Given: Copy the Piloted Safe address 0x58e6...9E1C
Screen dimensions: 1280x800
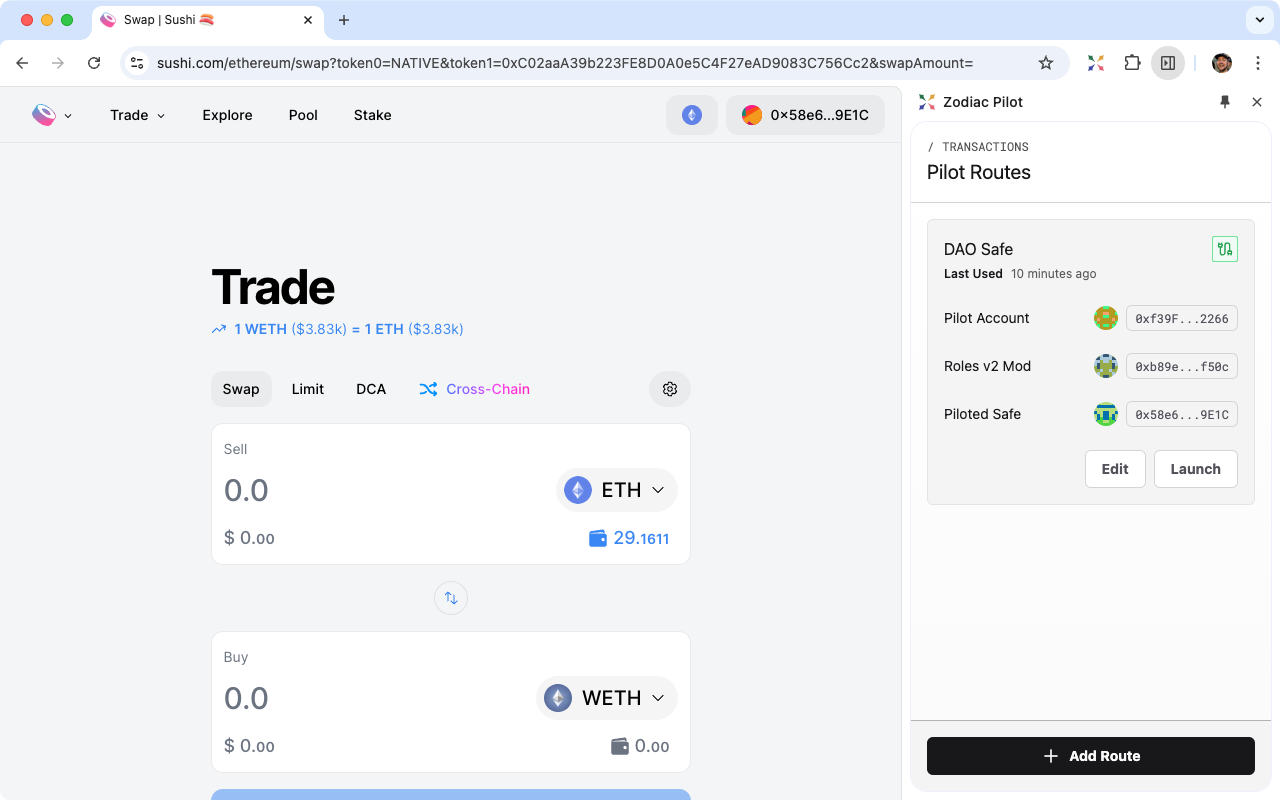Looking at the screenshot, I should pos(1182,414).
